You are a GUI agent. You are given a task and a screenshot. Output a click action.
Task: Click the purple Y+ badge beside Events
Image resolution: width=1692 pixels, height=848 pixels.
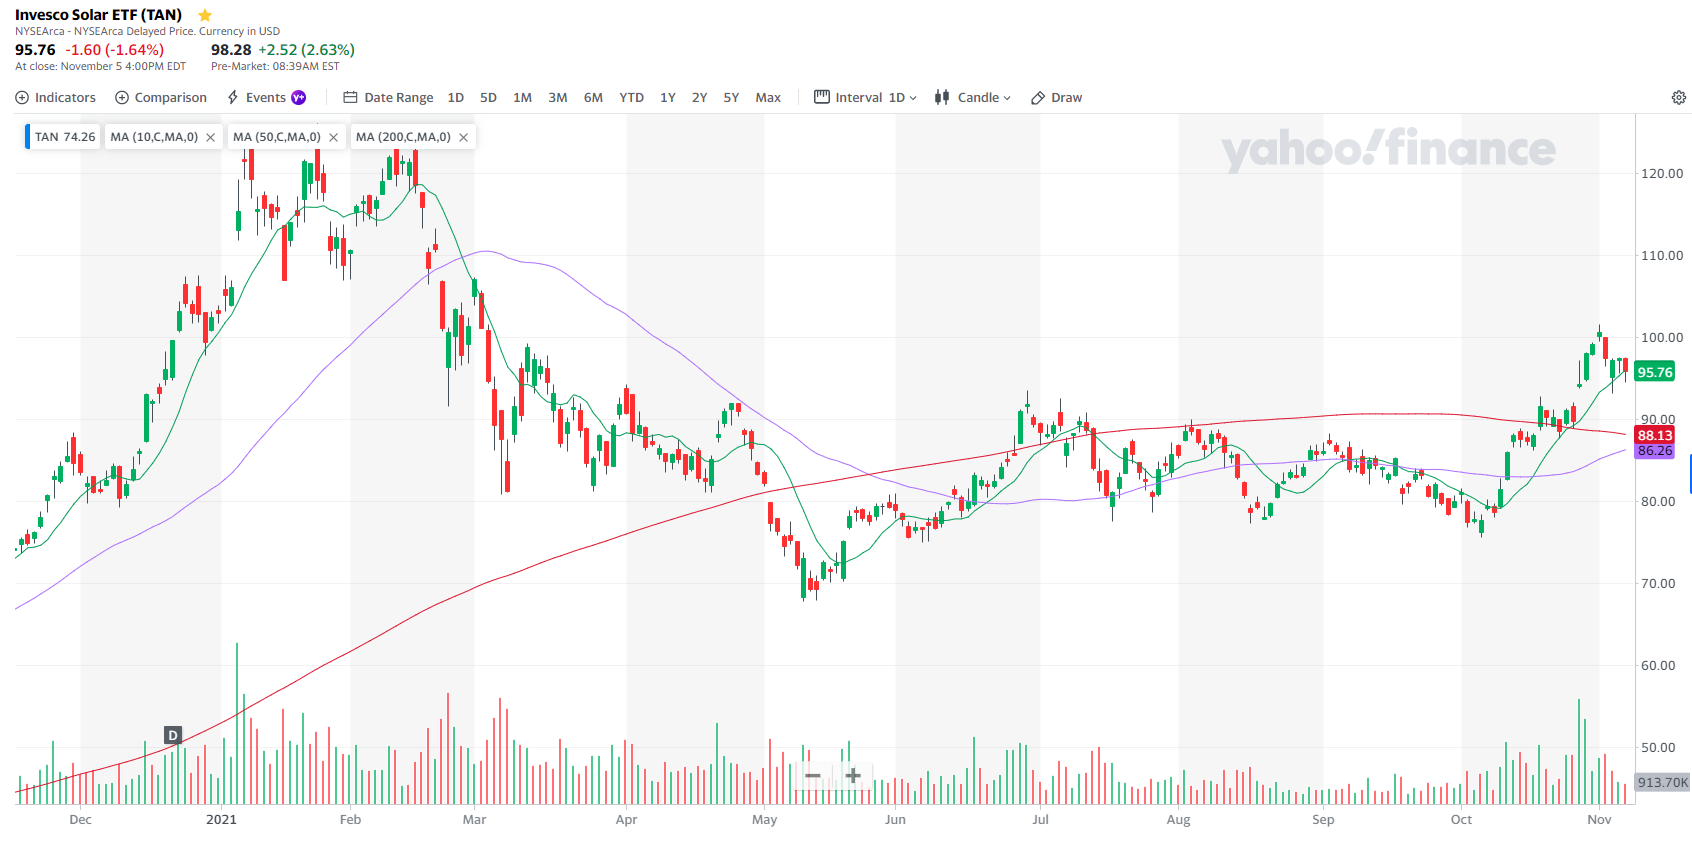(x=298, y=97)
